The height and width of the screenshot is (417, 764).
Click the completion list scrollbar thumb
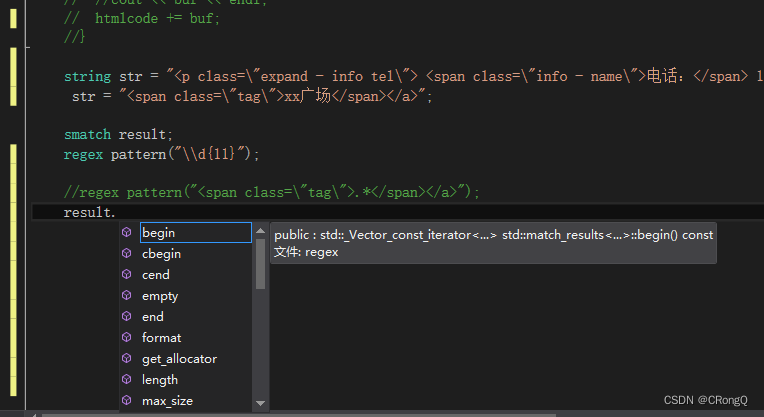260,264
